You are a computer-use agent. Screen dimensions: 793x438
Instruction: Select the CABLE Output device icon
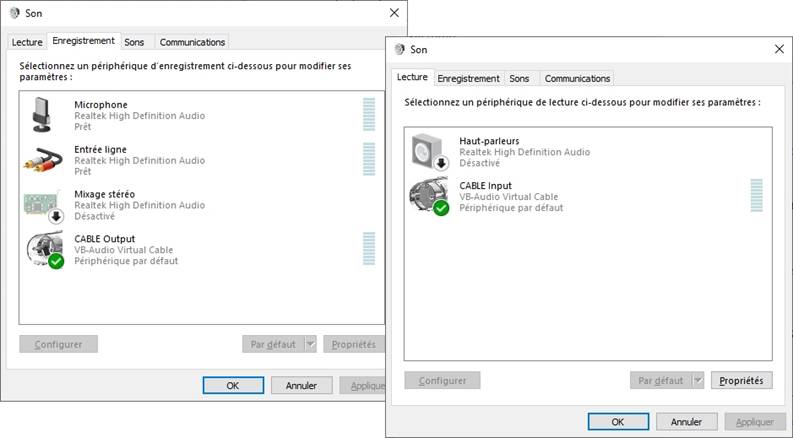(x=45, y=249)
